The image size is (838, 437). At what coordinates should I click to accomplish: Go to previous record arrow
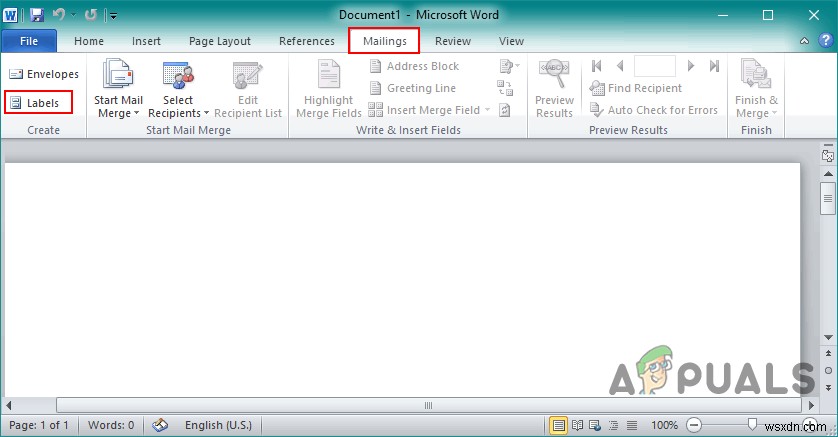620,66
